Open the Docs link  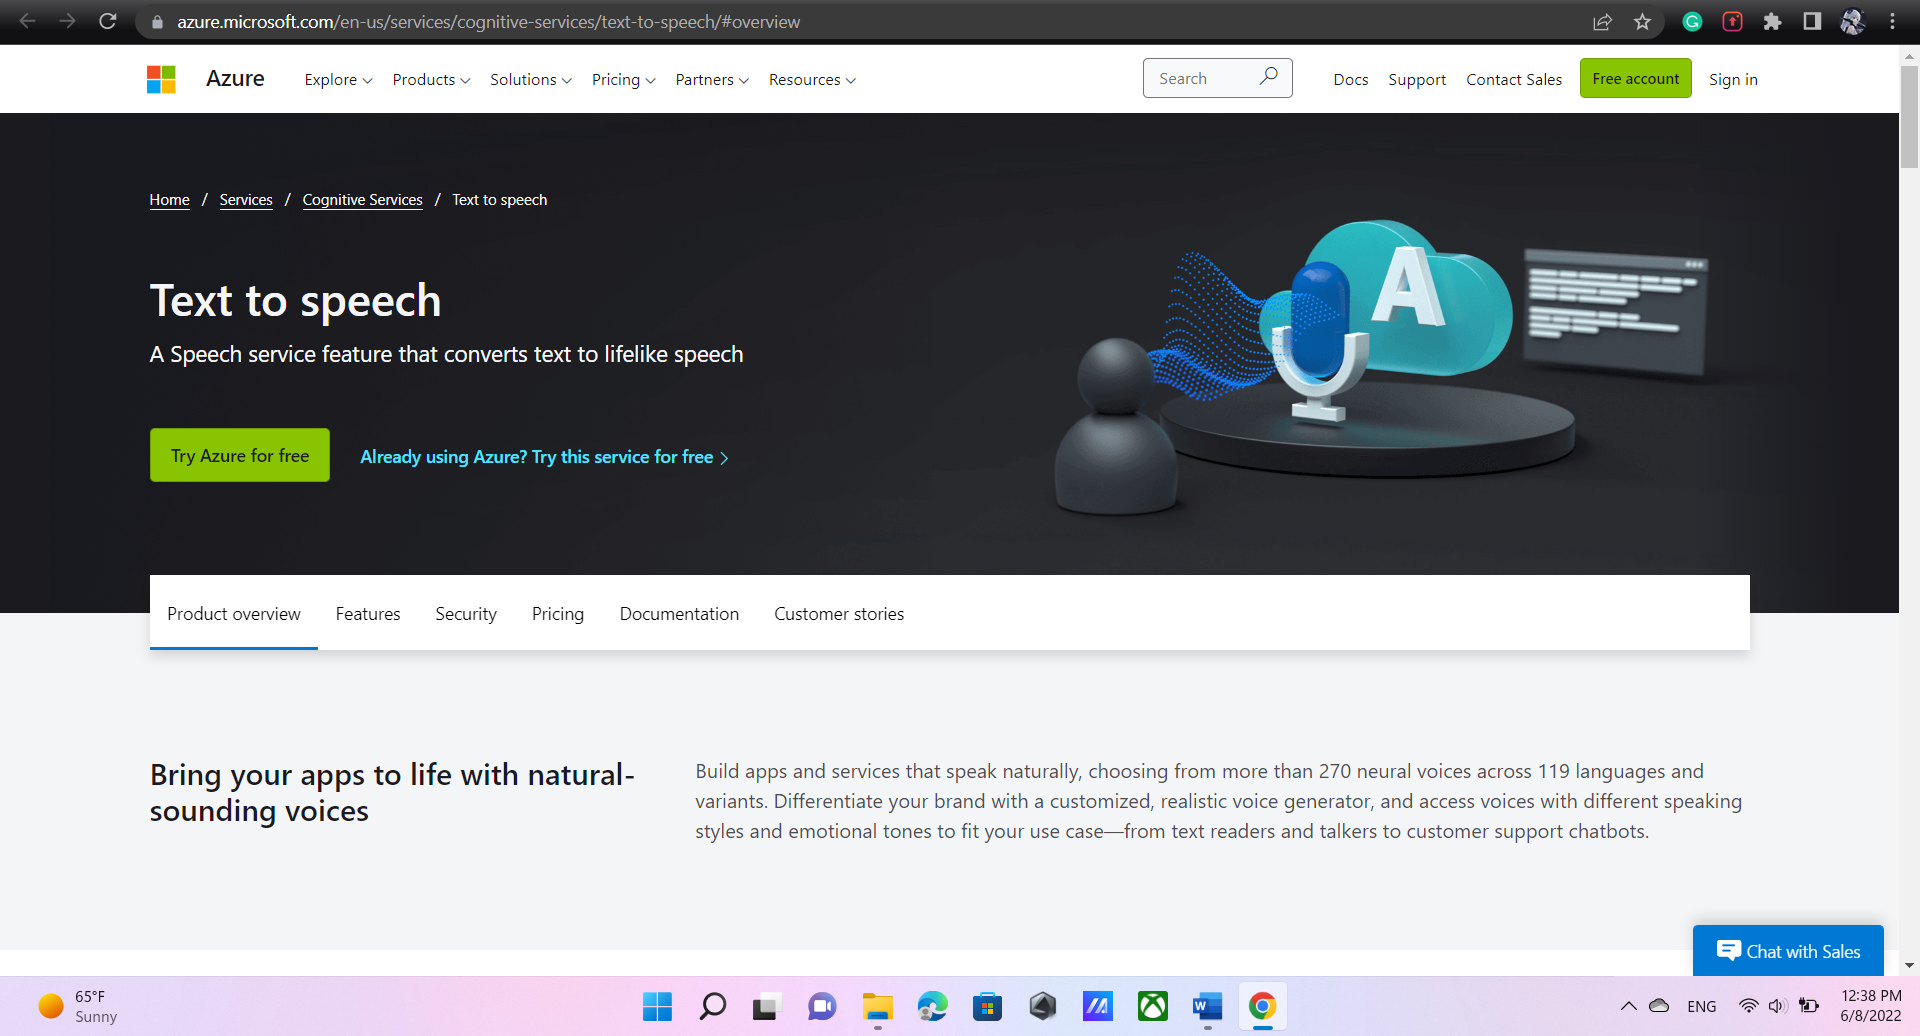(x=1351, y=79)
